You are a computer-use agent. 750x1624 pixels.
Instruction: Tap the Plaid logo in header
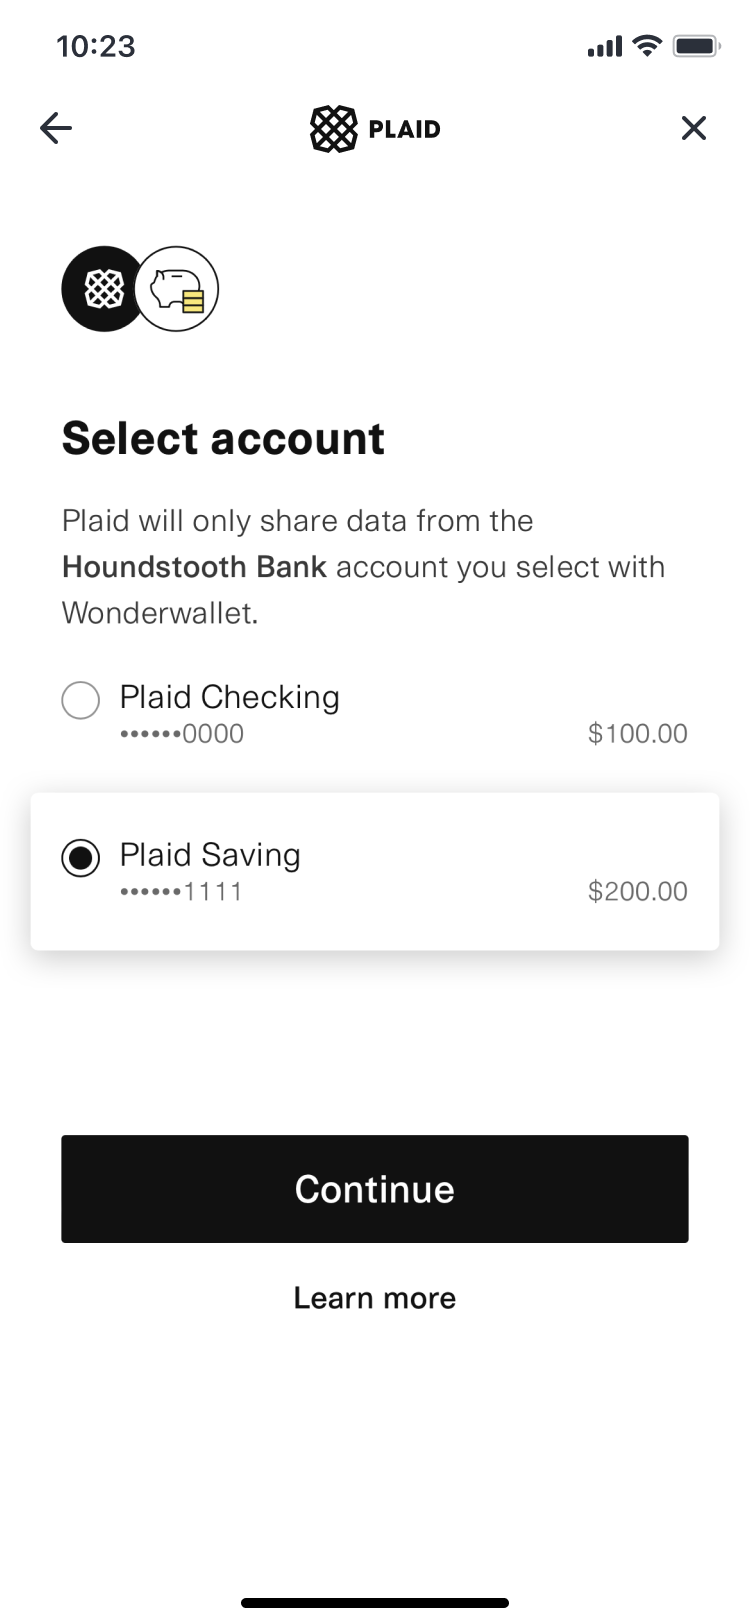pos(375,129)
